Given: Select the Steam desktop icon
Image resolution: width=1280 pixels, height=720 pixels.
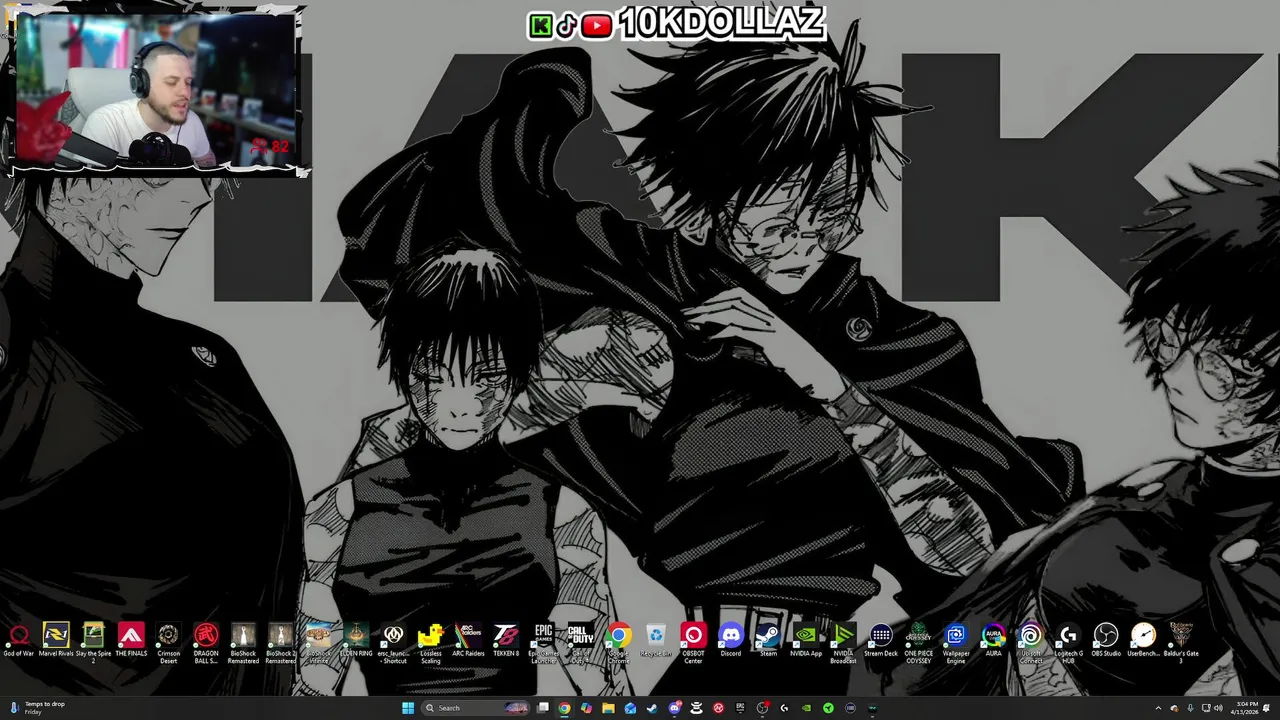Looking at the screenshot, I should click(x=768, y=640).
